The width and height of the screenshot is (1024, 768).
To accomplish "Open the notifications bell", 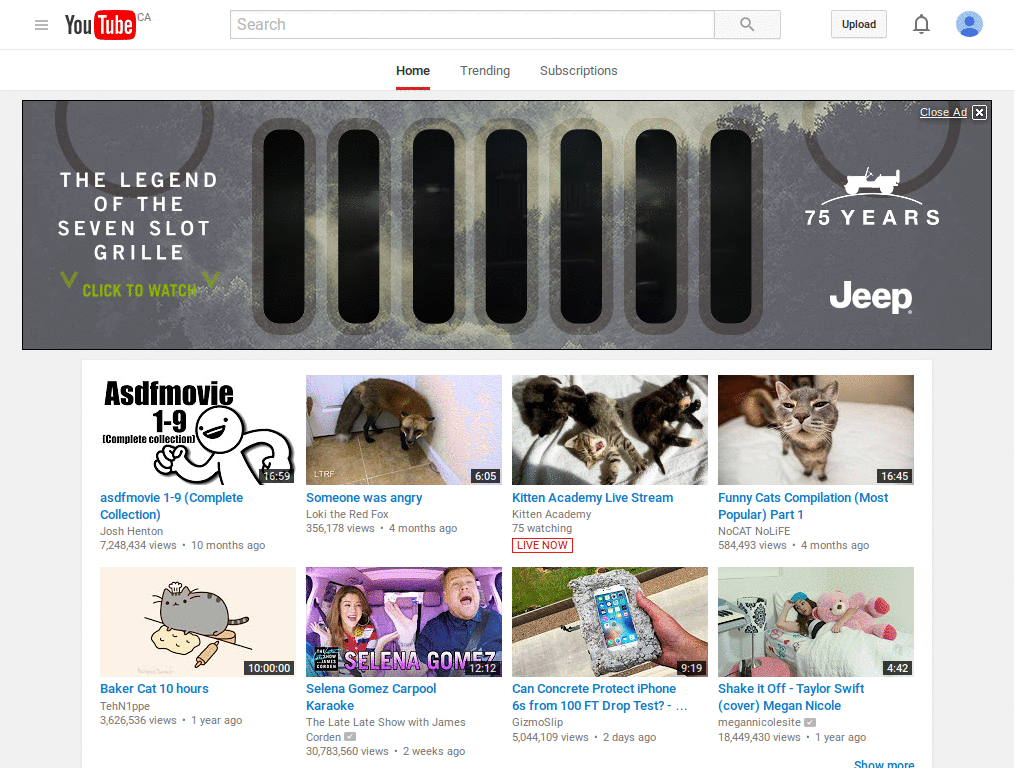I will pyautogui.click(x=921, y=25).
